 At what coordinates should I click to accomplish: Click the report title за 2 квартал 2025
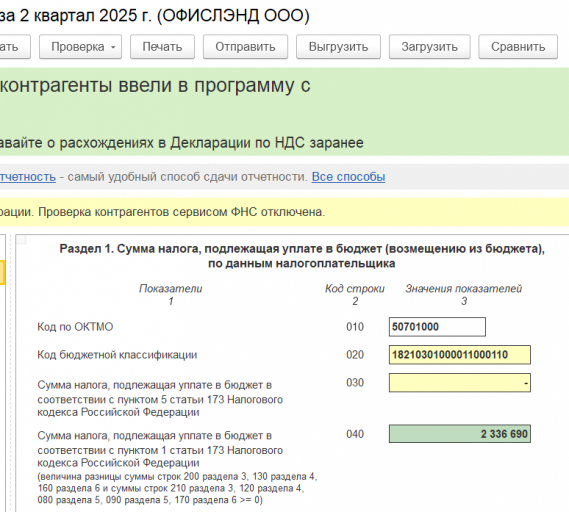coord(155,16)
